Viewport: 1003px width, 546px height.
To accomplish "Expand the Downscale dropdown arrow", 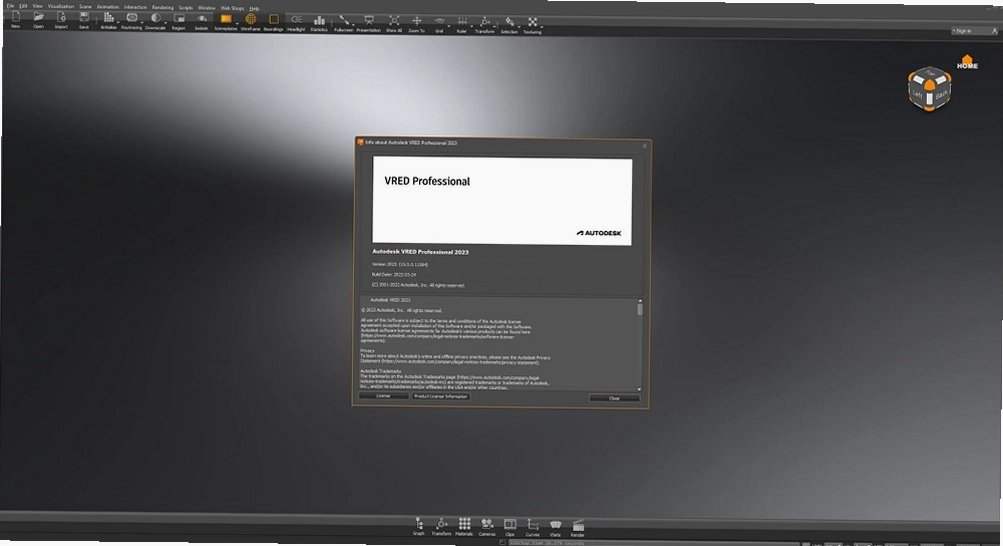I will pos(166,24).
